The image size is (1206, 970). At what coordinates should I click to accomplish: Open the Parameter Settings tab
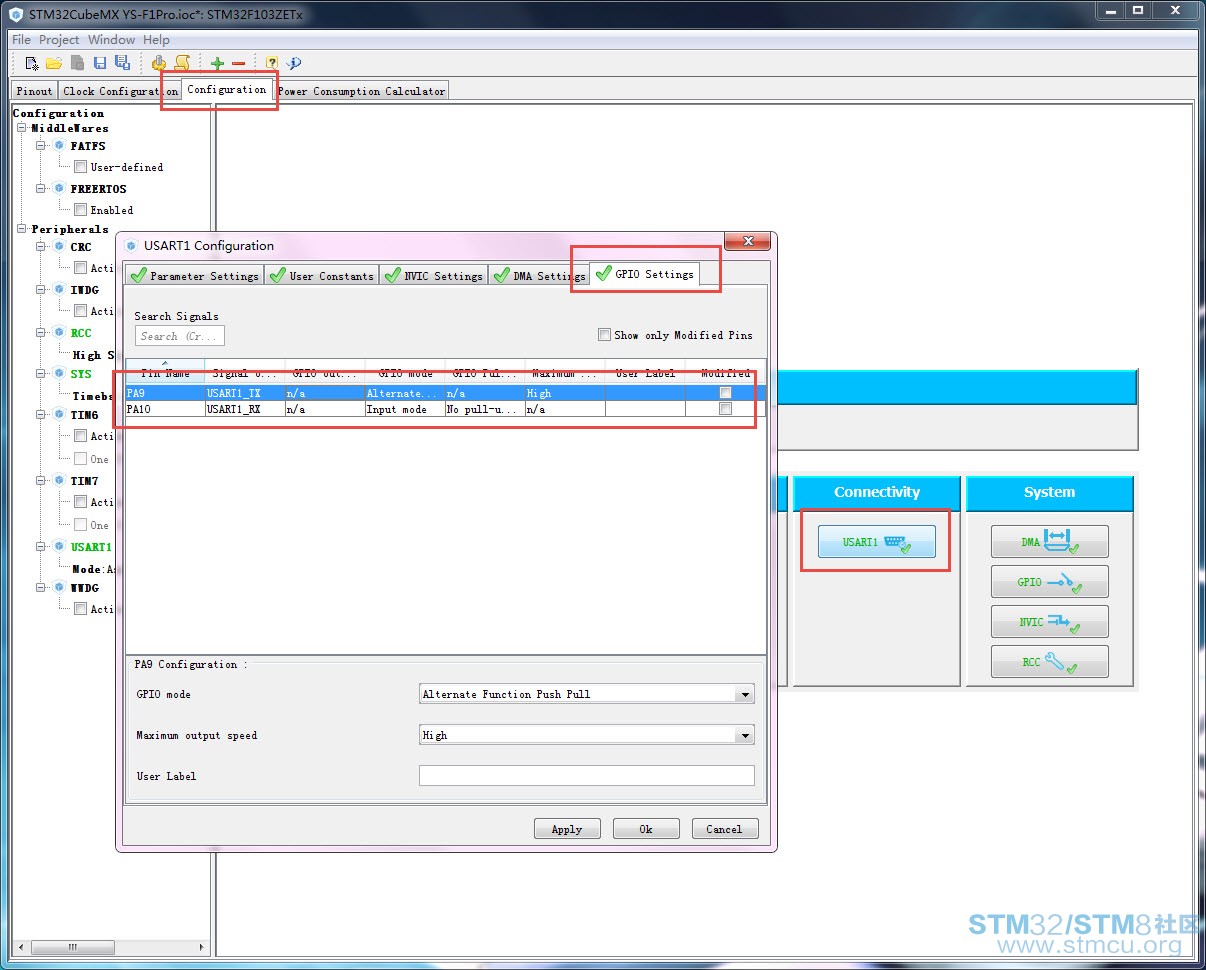195,276
